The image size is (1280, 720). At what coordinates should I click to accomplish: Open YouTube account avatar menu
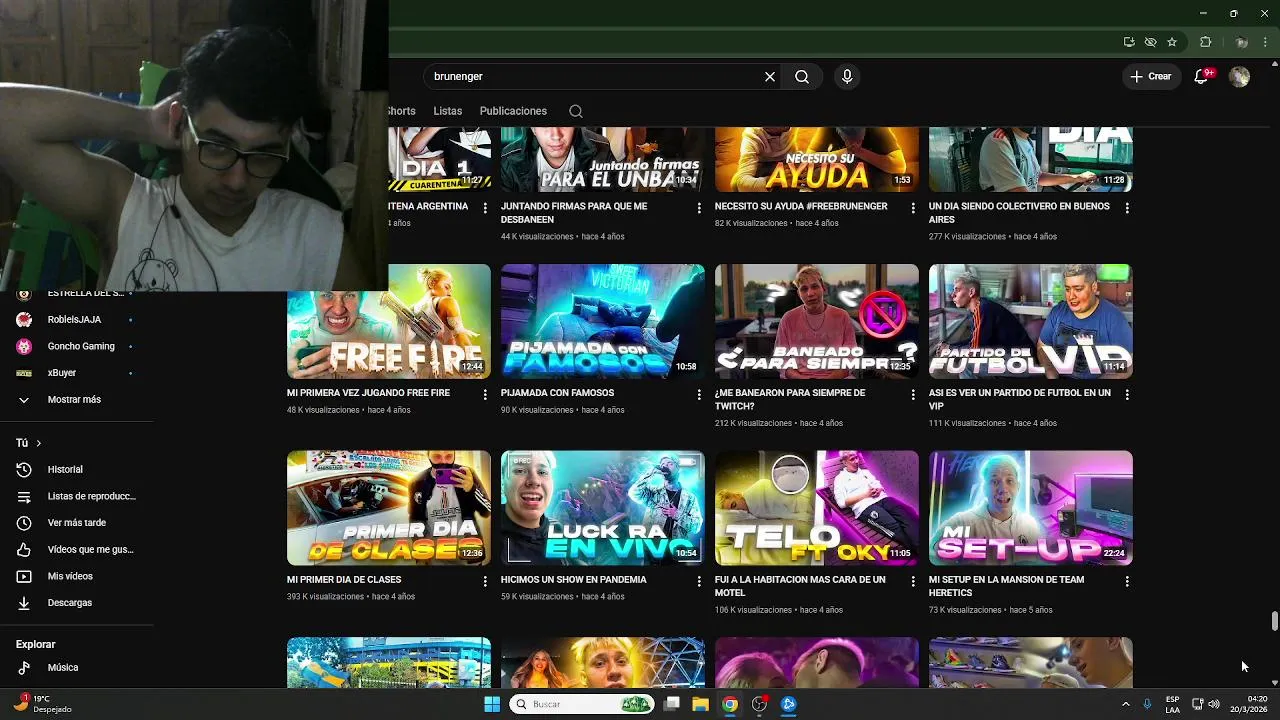[x=1239, y=77]
